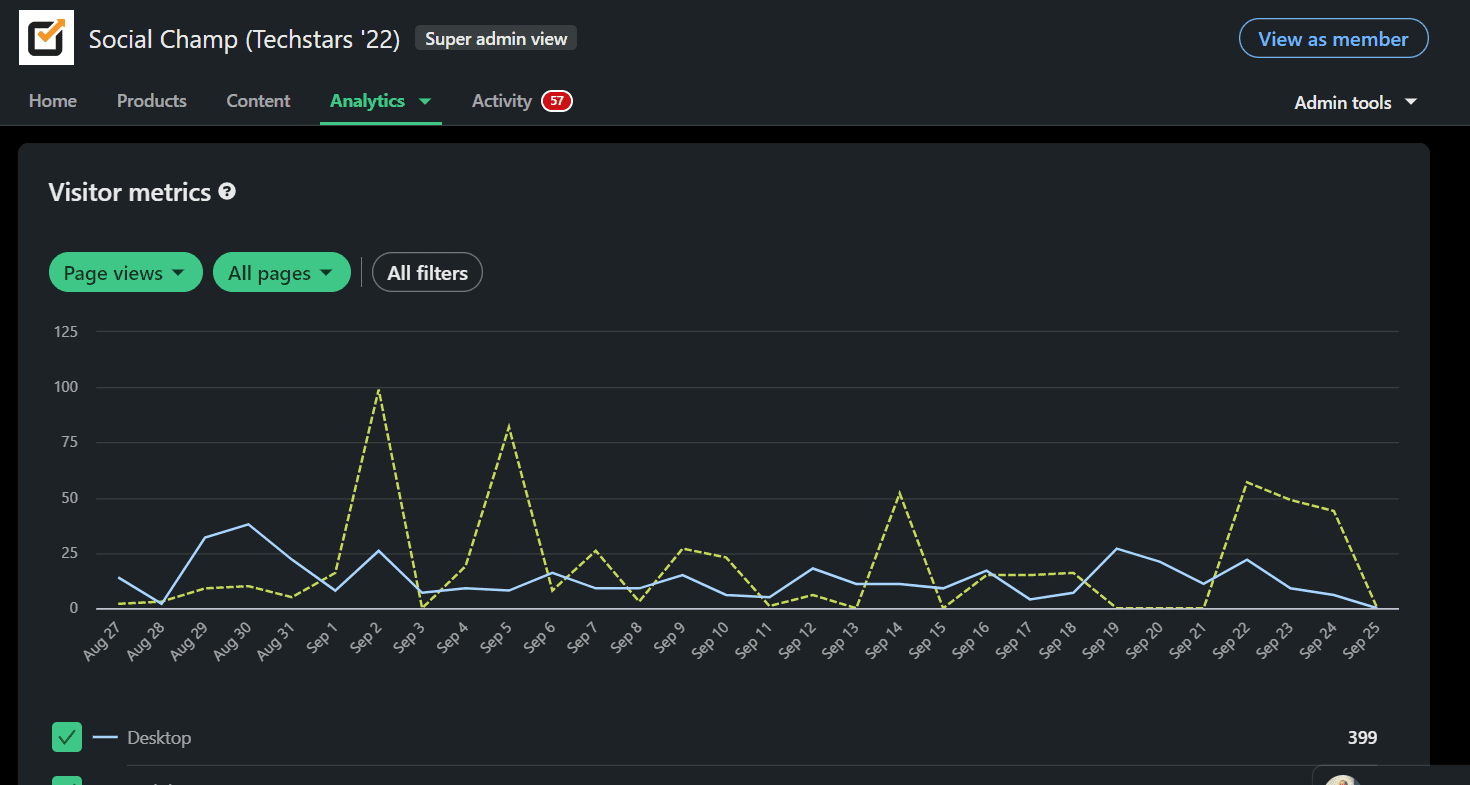Viewport: 1470px width, 785px height.
Task: Open the All filters button
Action: 427,273
